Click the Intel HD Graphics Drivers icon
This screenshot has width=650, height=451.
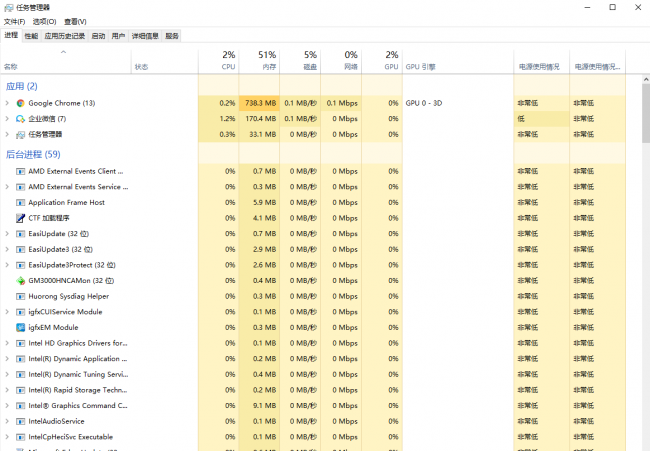pos(20,343)
